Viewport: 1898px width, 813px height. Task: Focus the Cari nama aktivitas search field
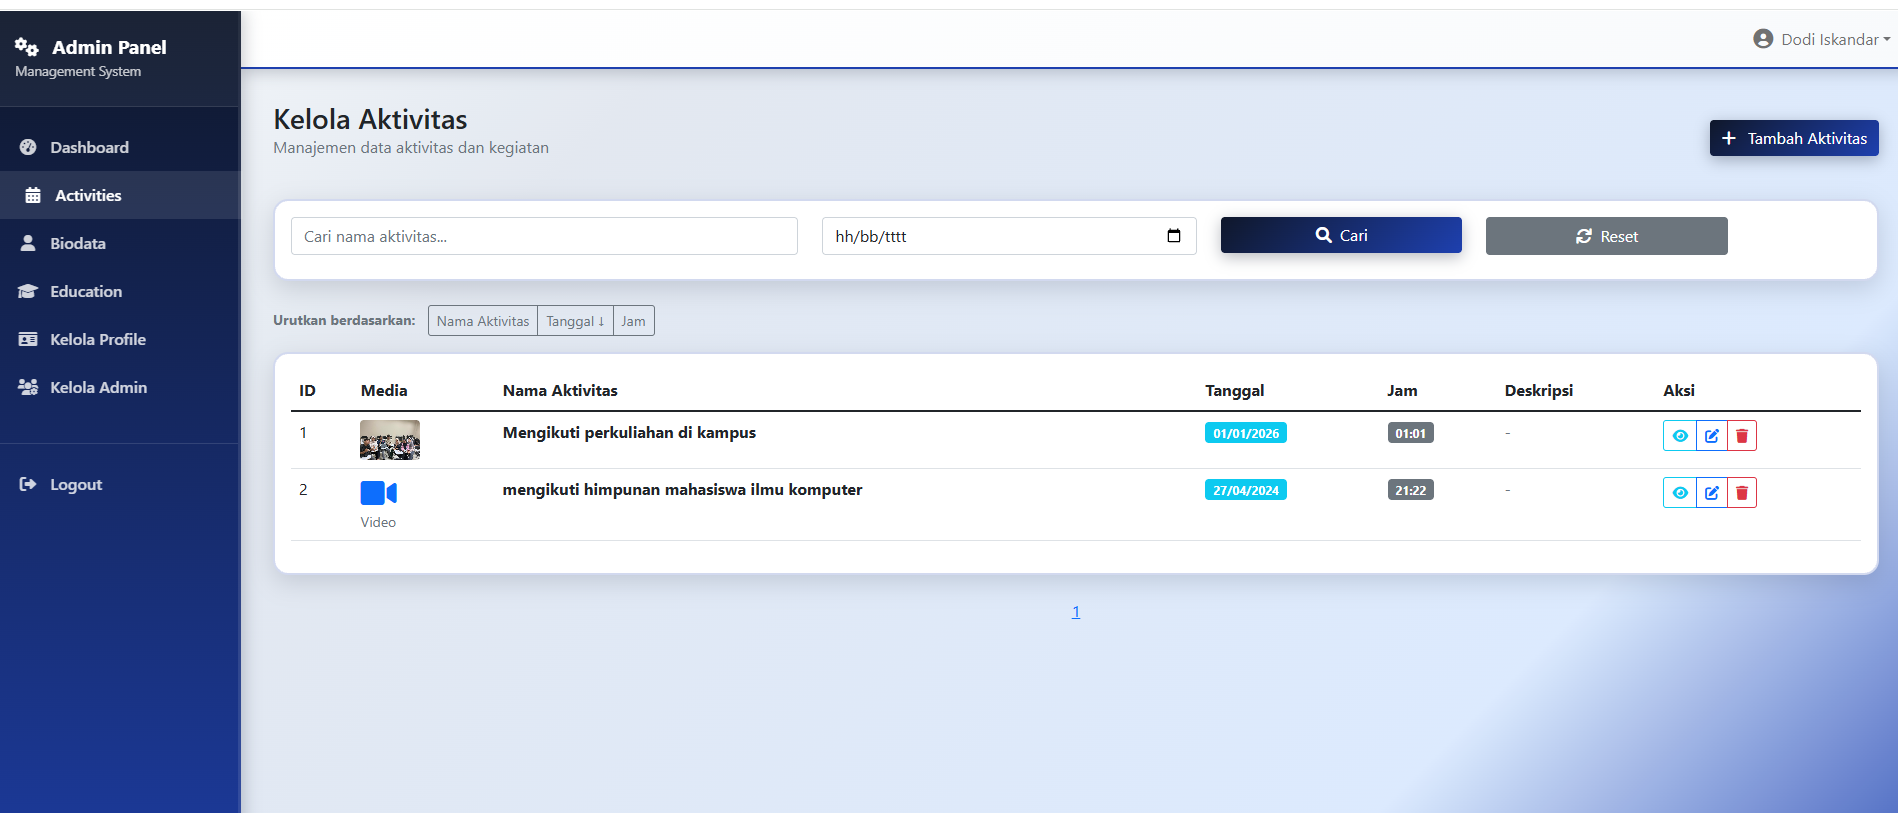tap(544, 236)
